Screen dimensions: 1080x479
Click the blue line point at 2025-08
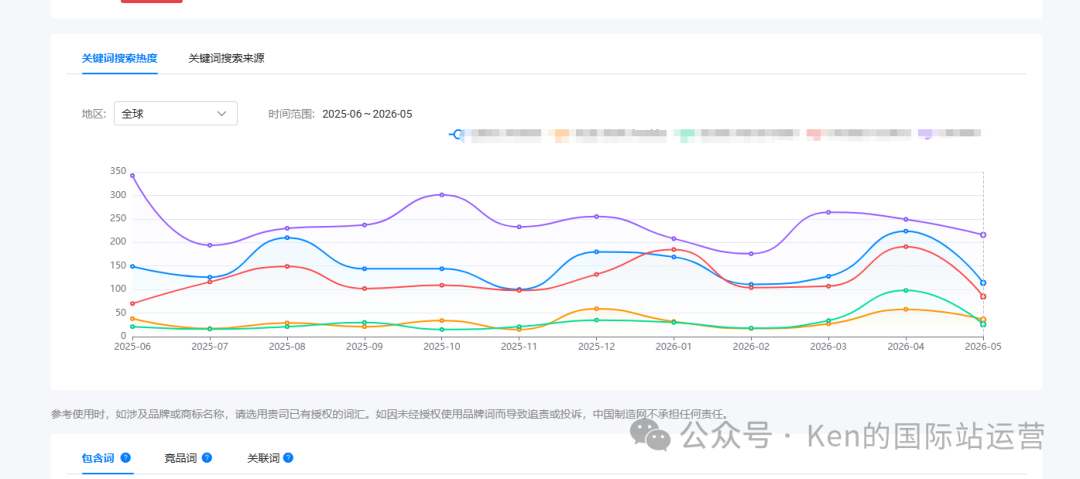tap(287, 237)
